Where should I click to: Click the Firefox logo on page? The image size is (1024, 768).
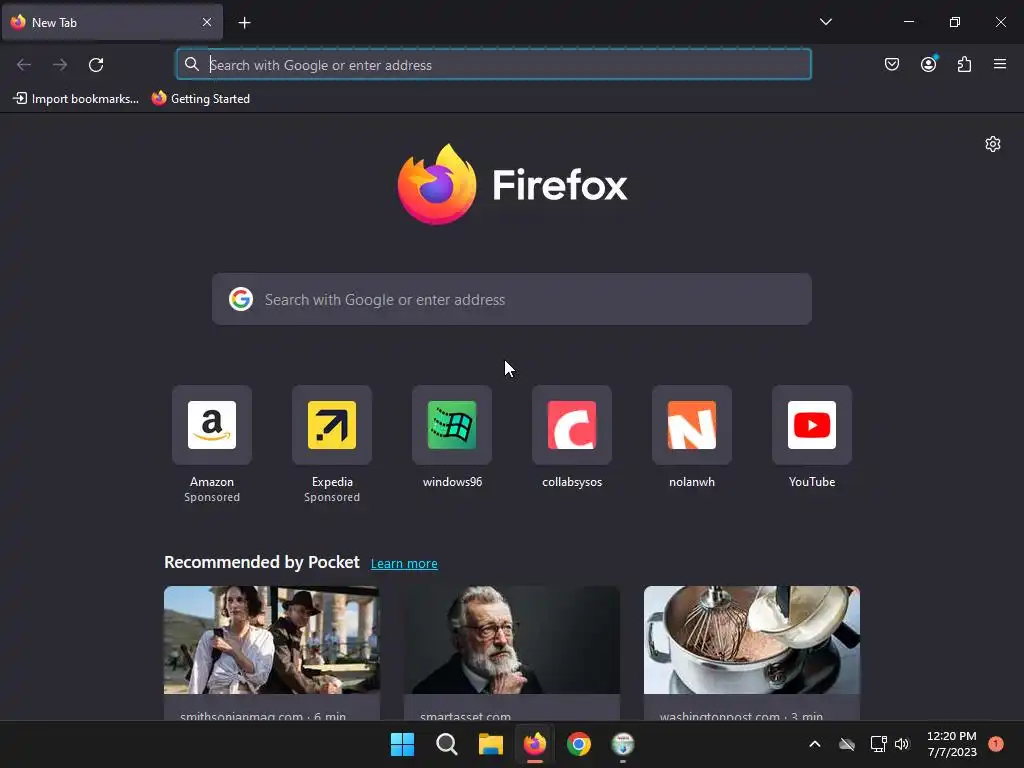coord(512,184)
